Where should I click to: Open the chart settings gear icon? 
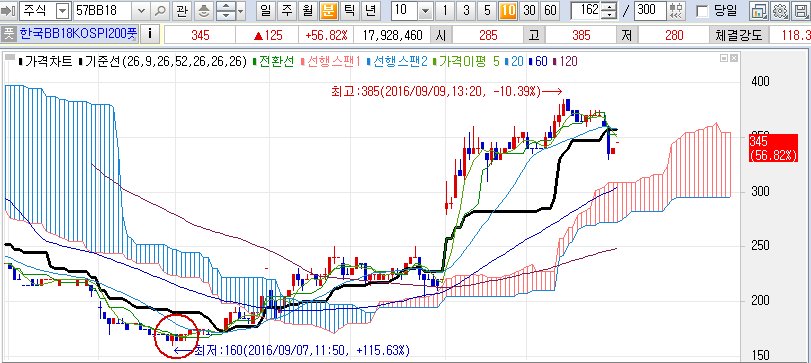tap(780, 10)
